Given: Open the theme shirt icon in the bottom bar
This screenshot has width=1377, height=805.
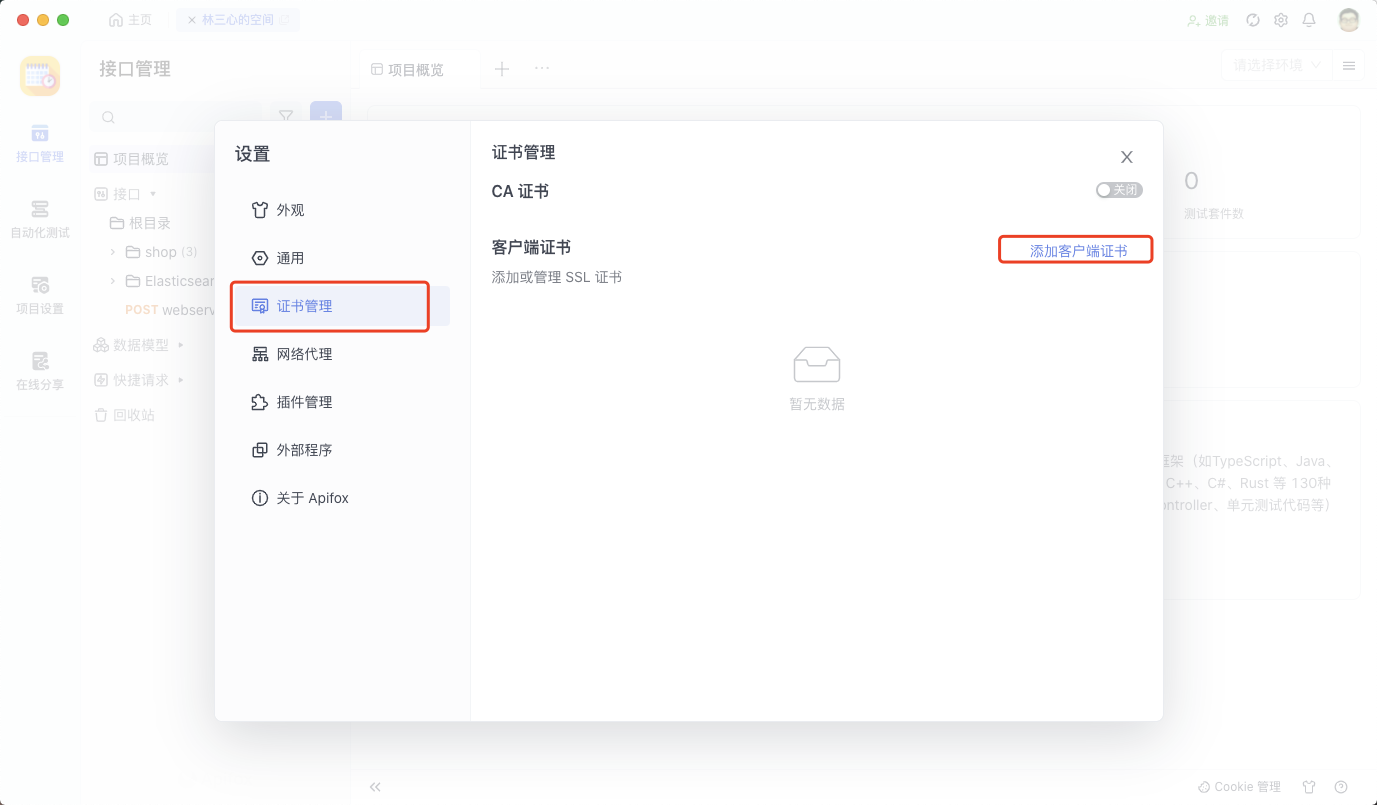Looking at the screenshot, I should [1309, 787].
